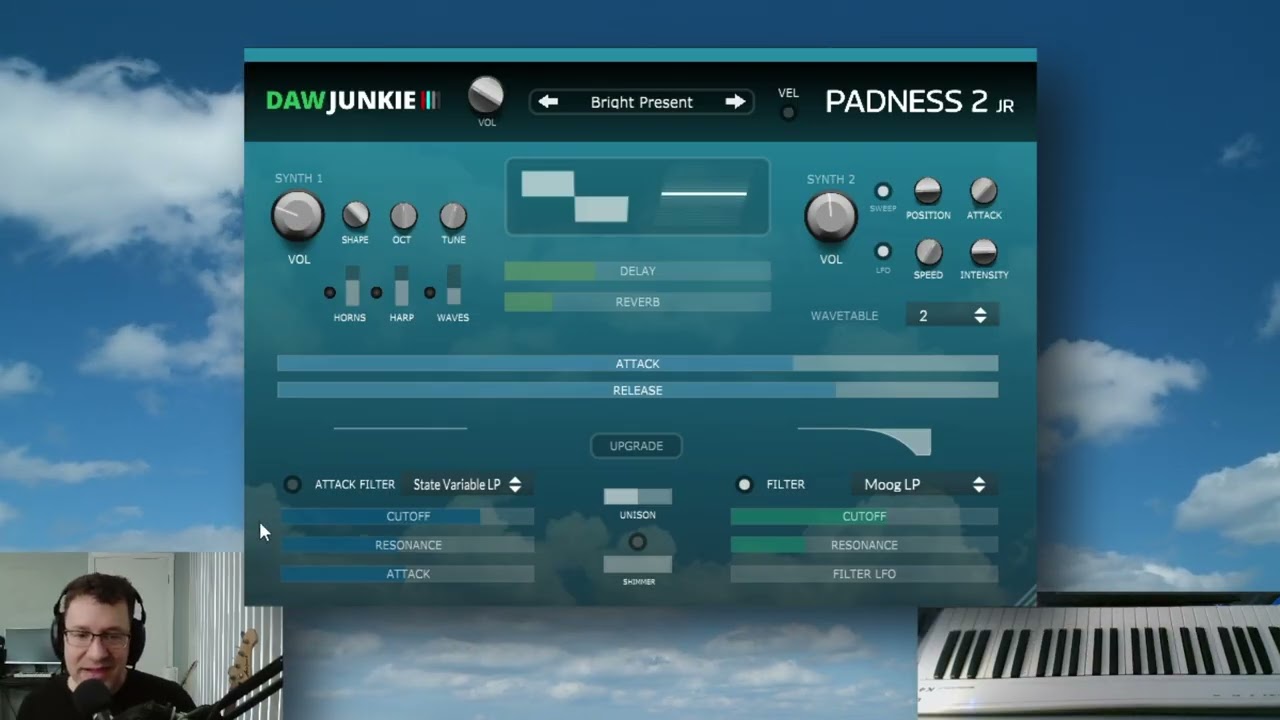Click the previous preset left arrow

pyautogui.click(x=547, y=101)
